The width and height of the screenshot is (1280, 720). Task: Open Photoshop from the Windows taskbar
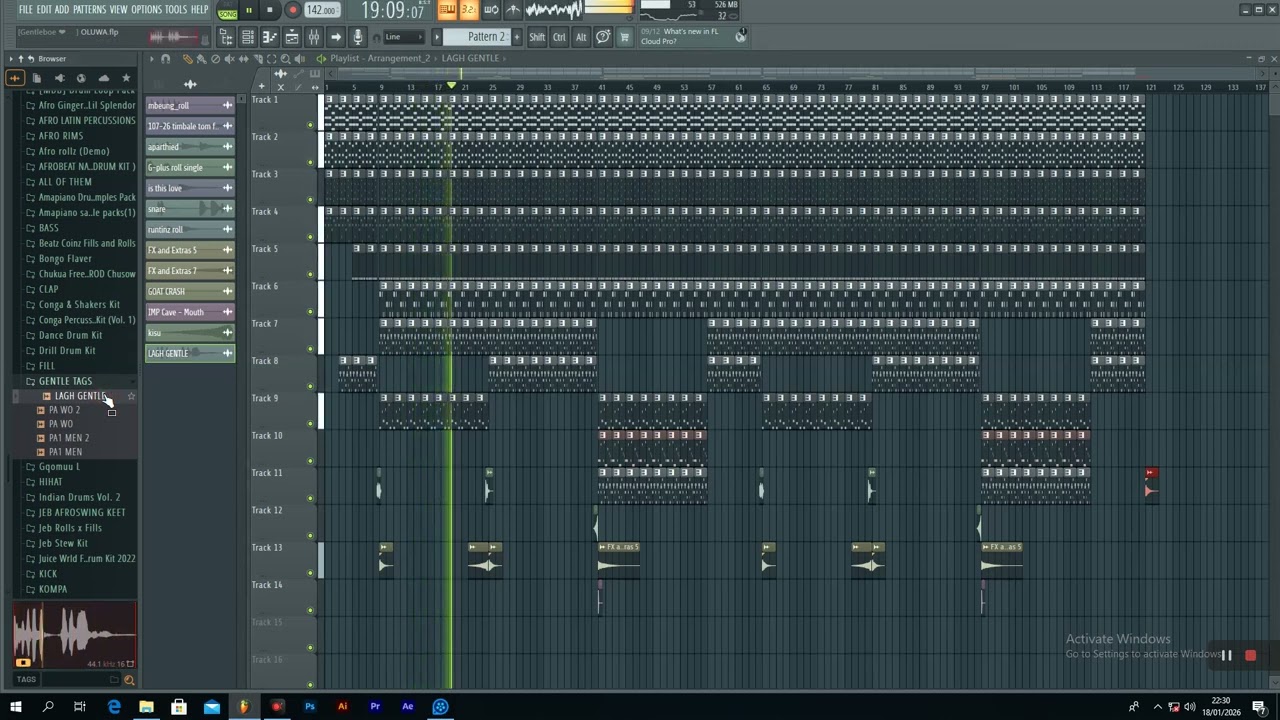pos(310,706)
